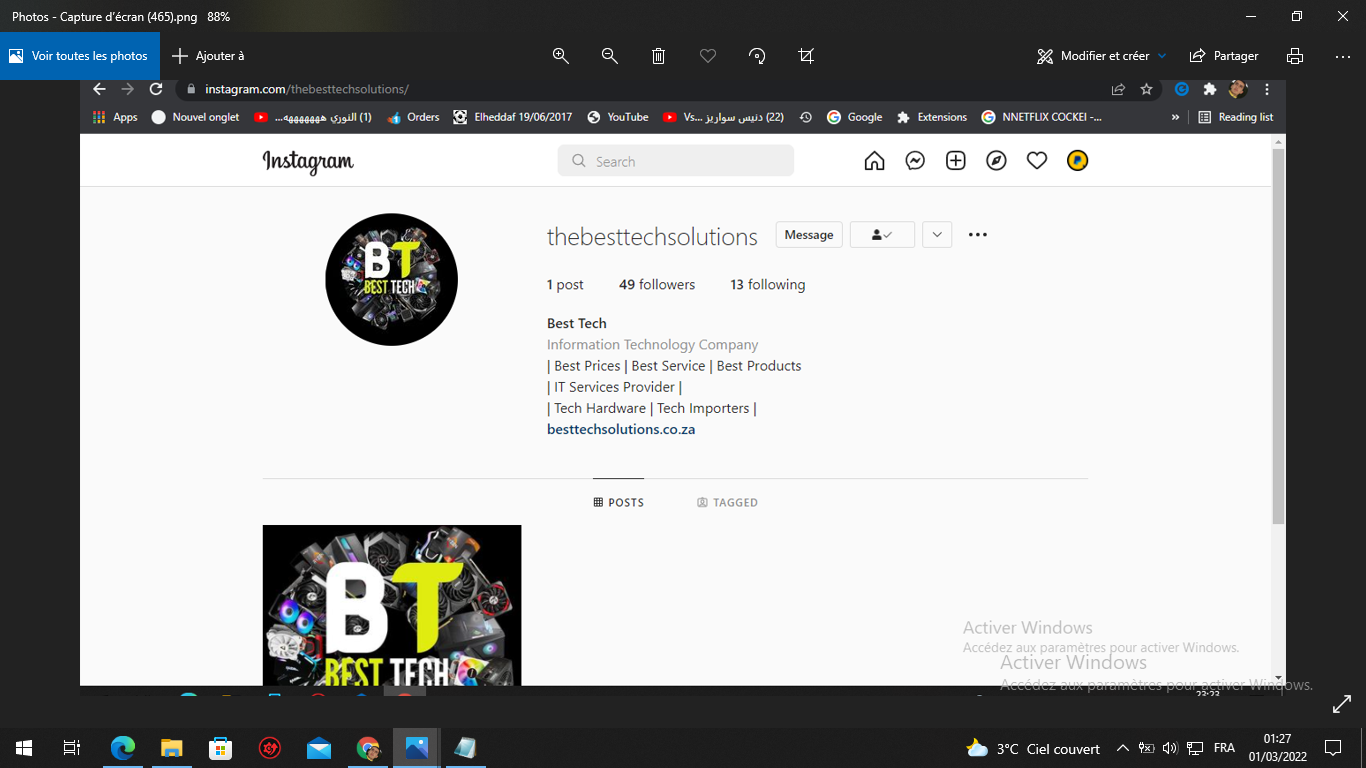The height and width of the screenshot is (768, 1366).
Task: Open Task View on taskbar
Action: click(x=72, y=748)
